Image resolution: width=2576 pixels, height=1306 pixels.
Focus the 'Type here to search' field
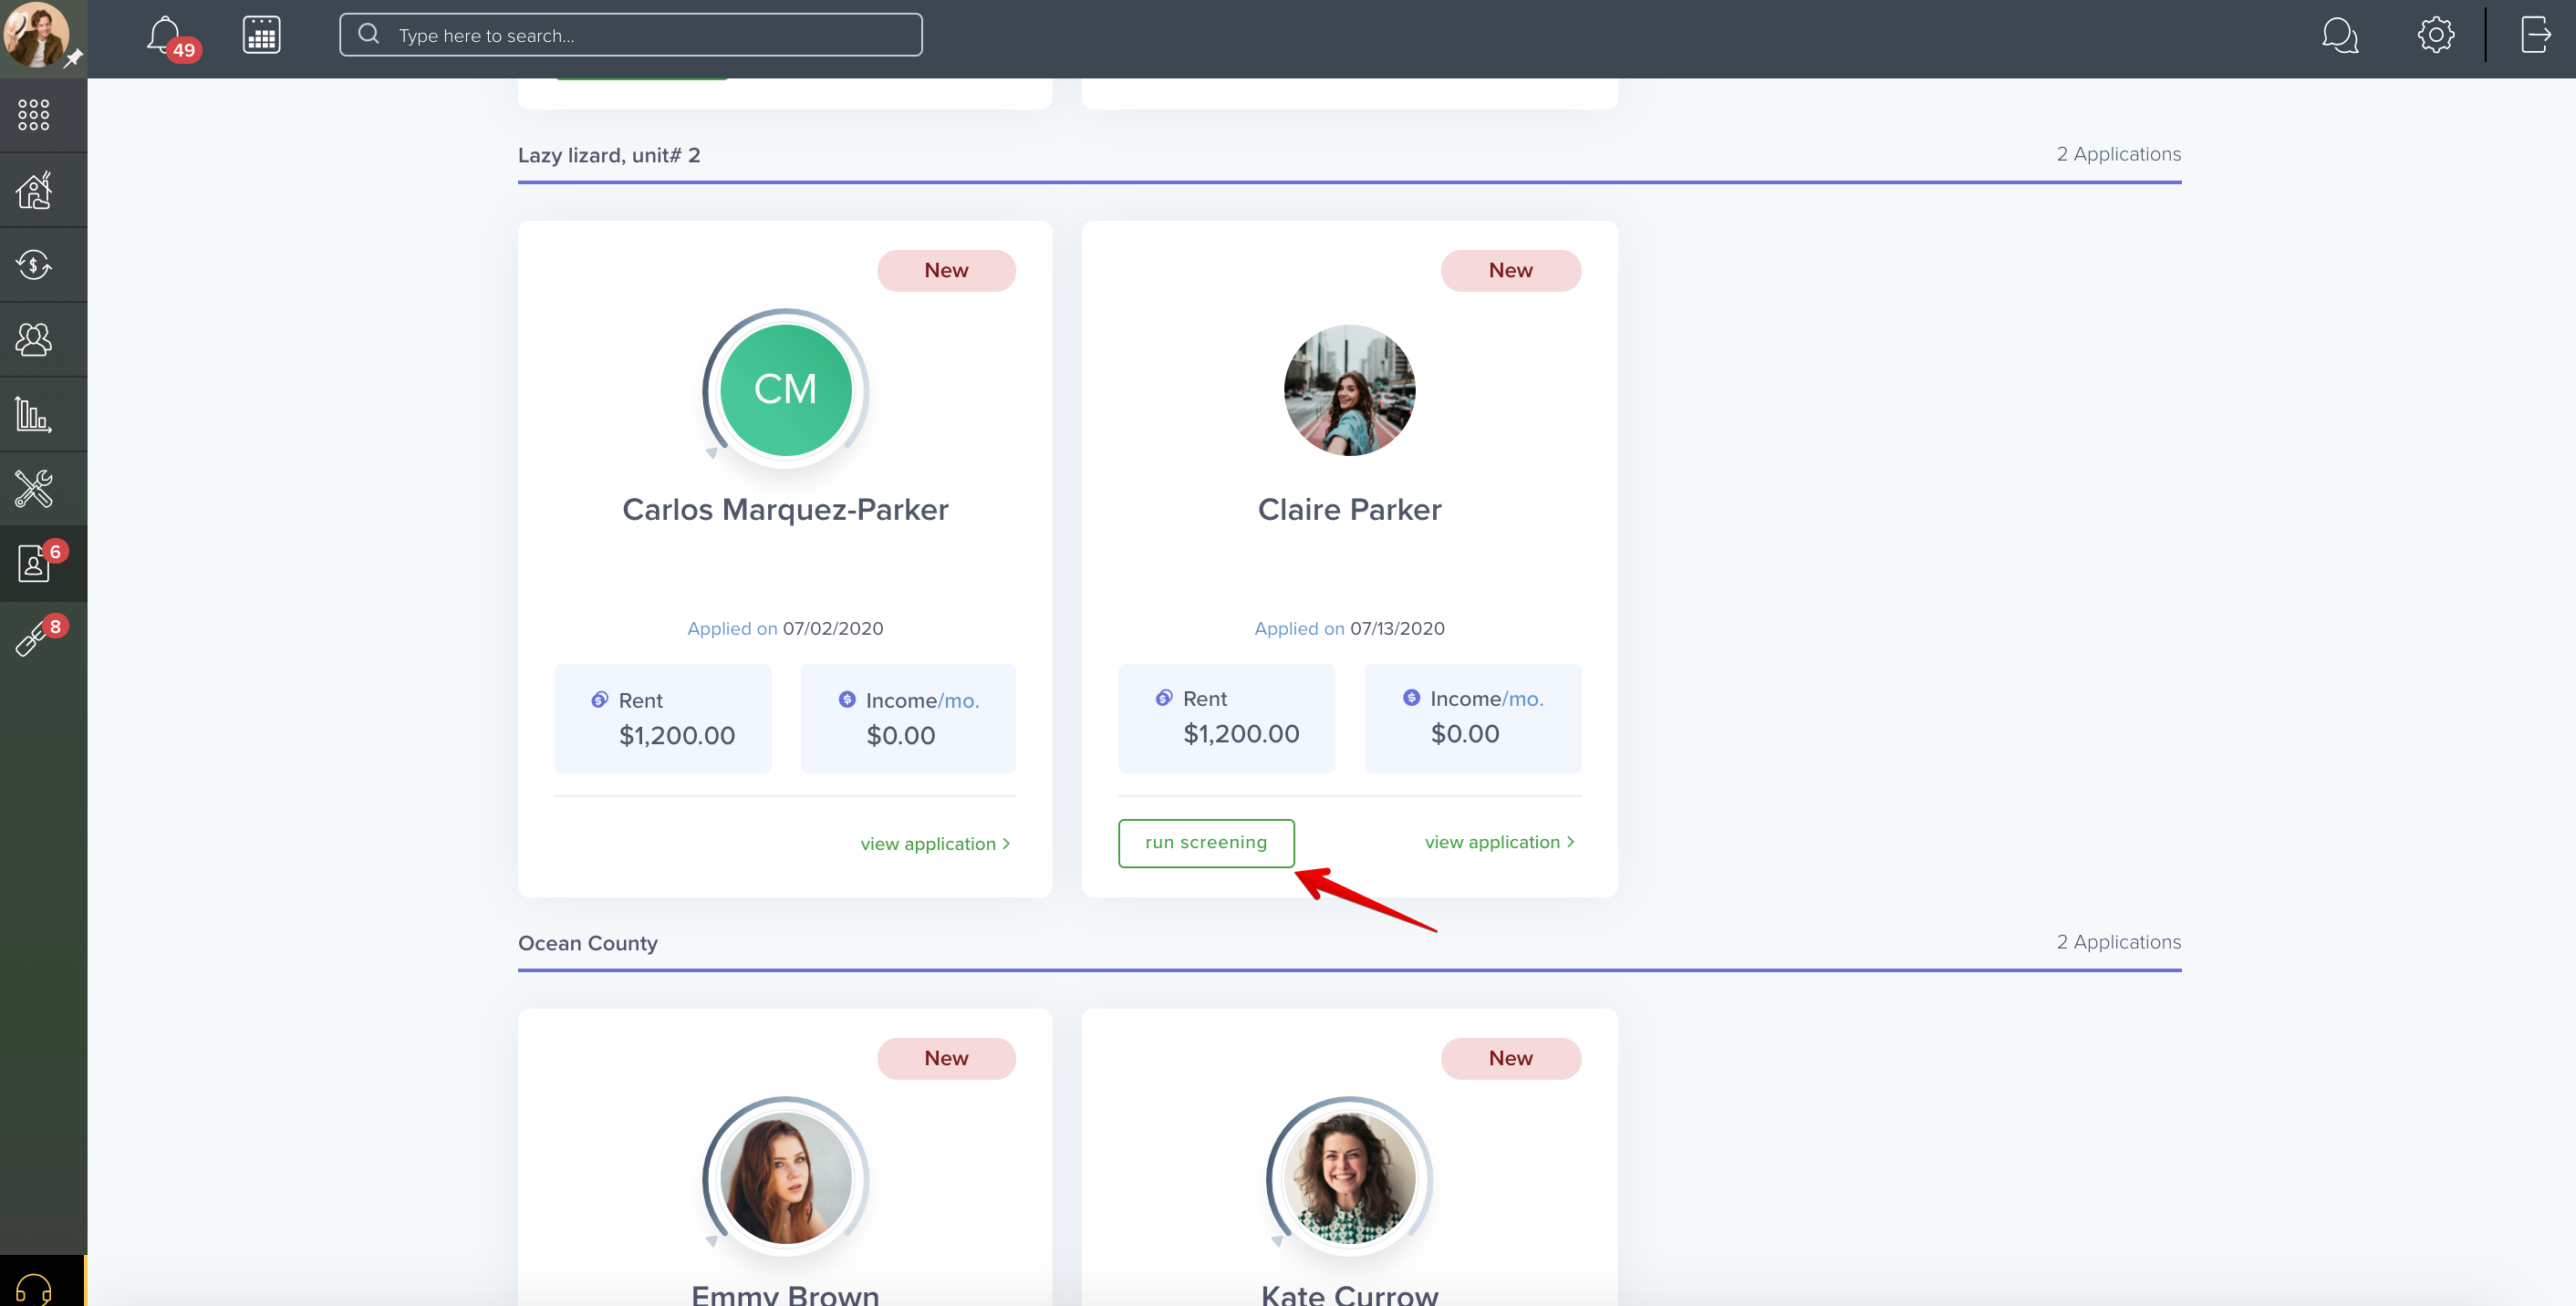click(631, 35)
